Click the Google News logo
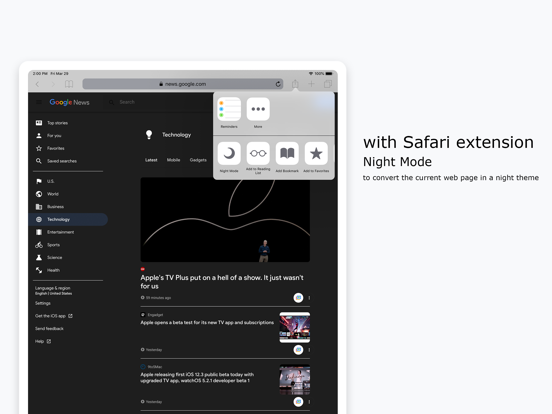The image size is (552, 414). 69,102
